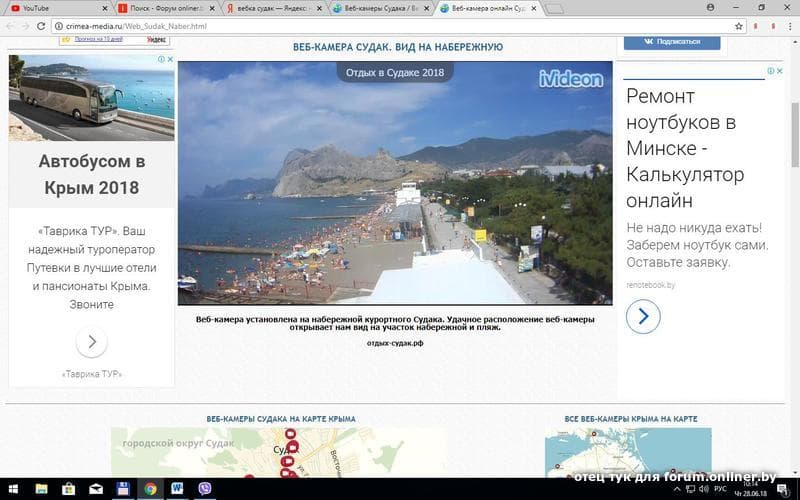Click the Отдых в Судаке 2018 label
This screenshot has width=800, height=500.
point(395,72)
